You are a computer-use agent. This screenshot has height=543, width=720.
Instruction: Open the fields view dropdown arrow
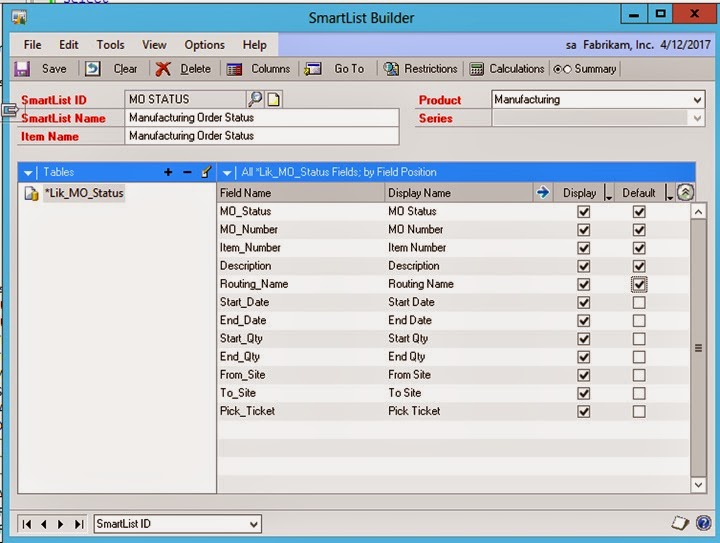(227, 173)
